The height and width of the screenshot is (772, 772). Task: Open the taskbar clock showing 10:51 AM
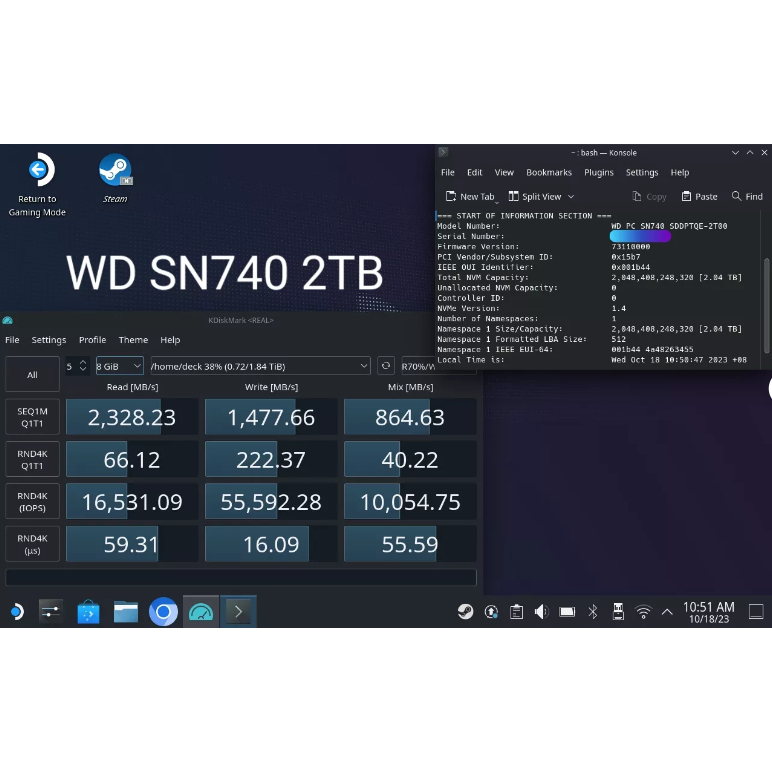(x=708, y=612)
